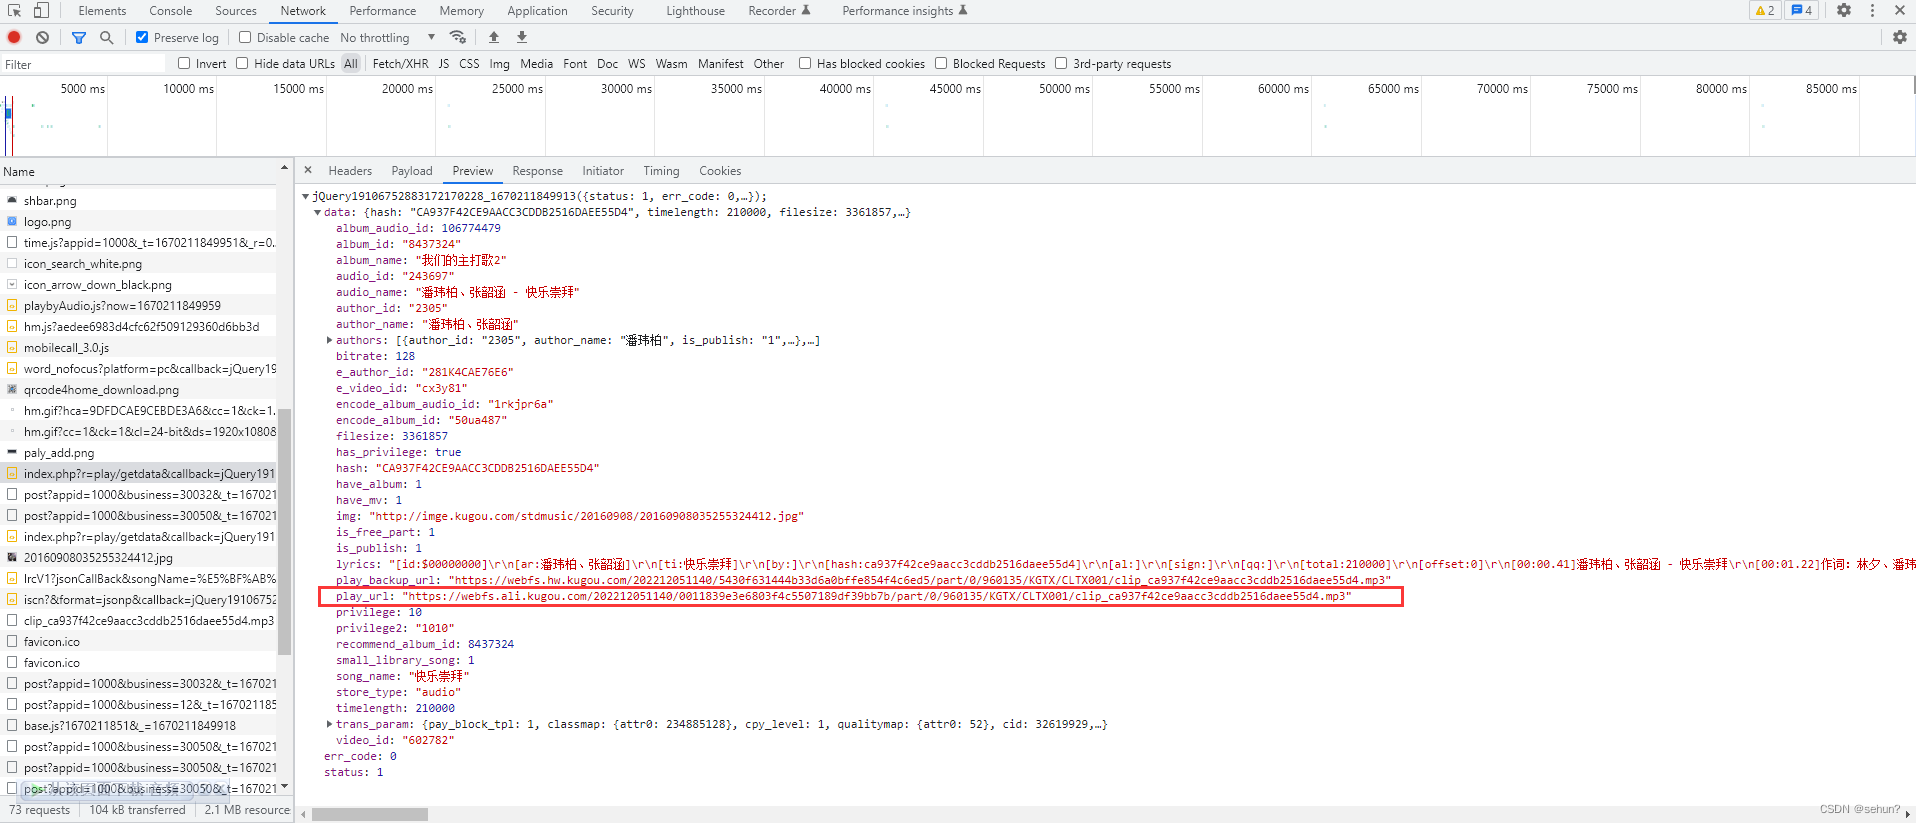
Task: Select the mobilecall_3.0.js request
Action: (140, 348)
